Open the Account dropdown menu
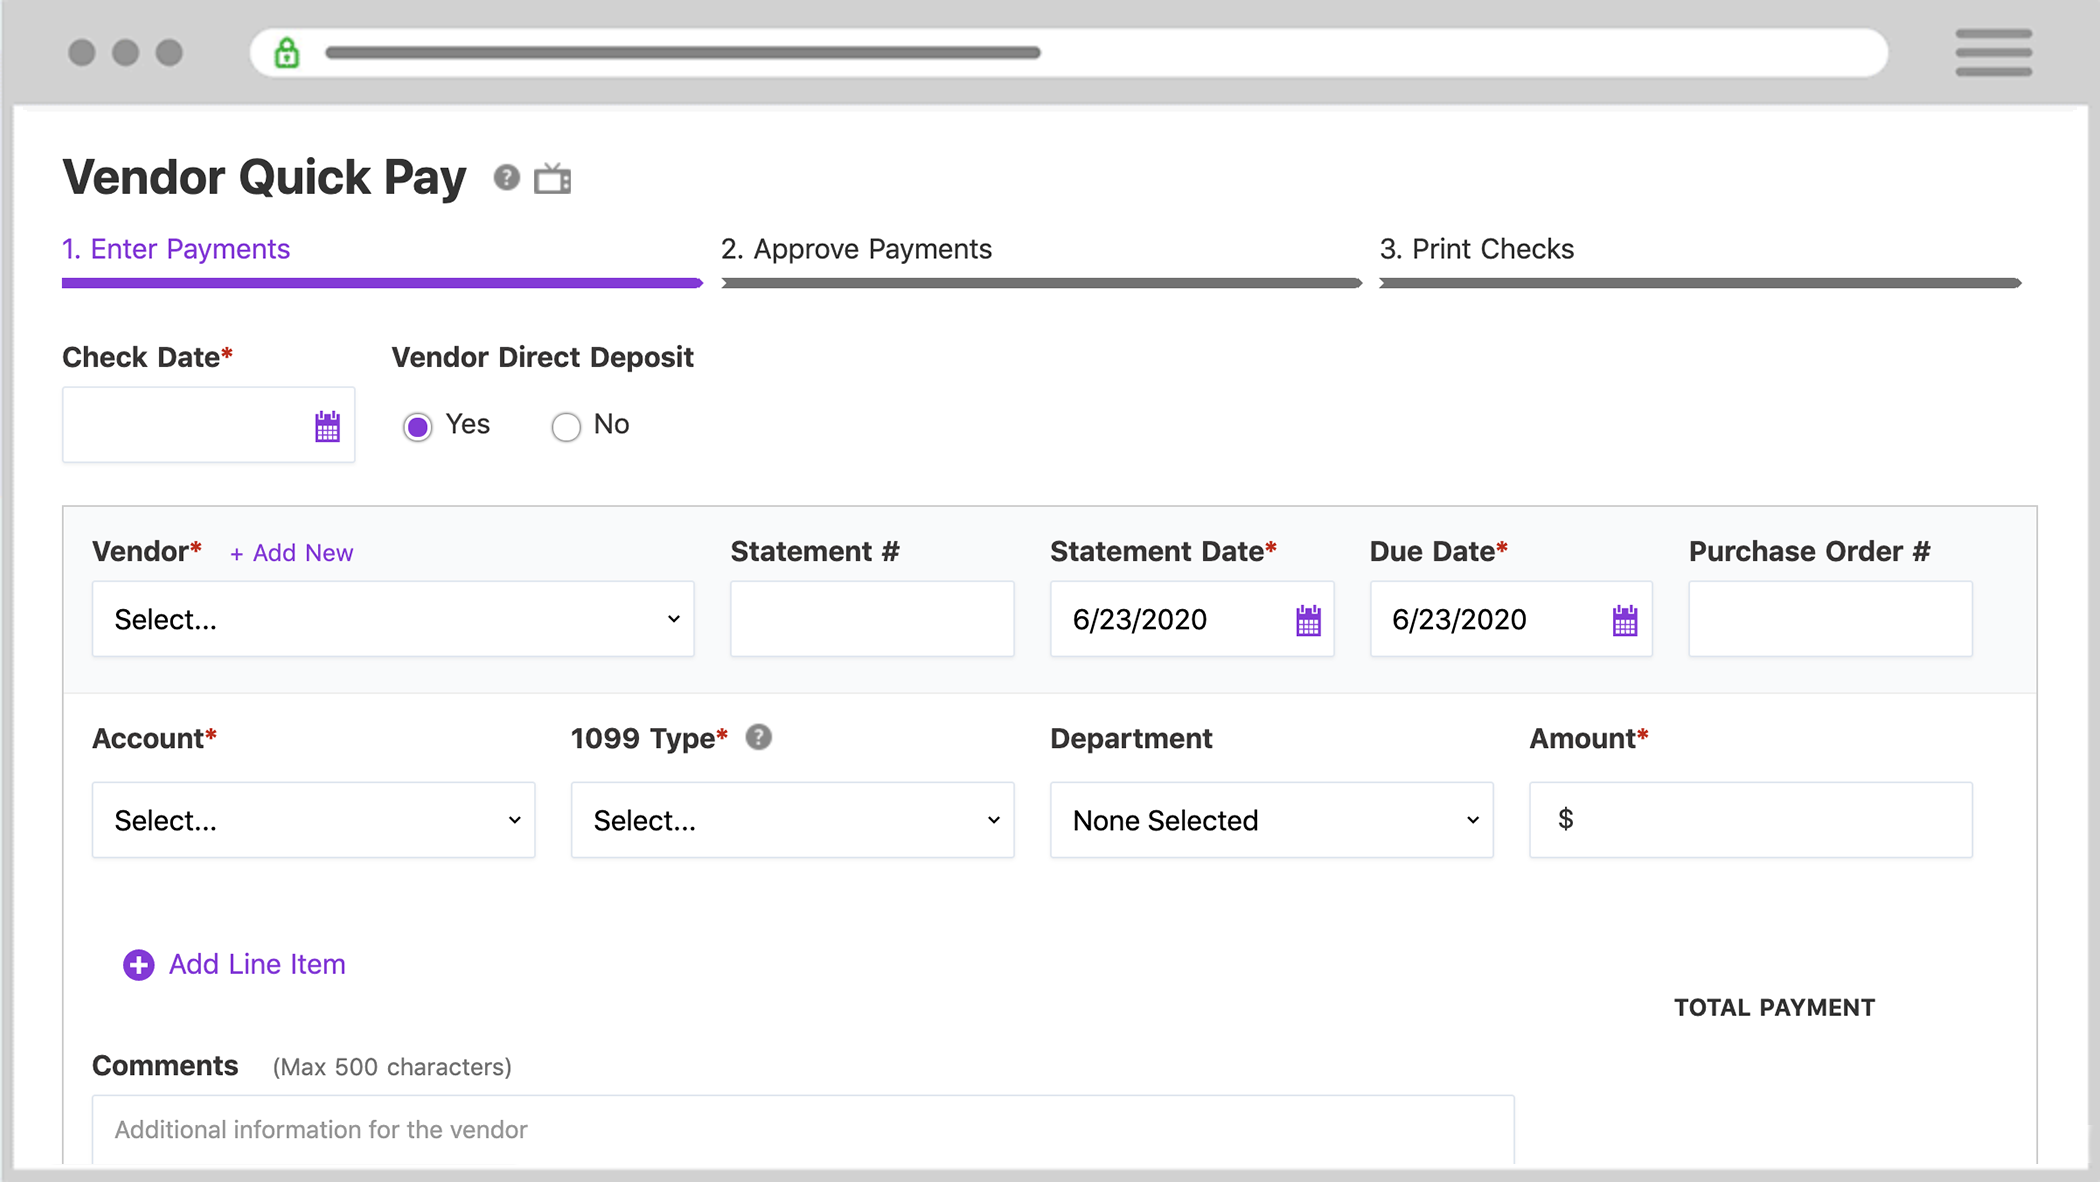2100x1182 pixels. point(312,820)
